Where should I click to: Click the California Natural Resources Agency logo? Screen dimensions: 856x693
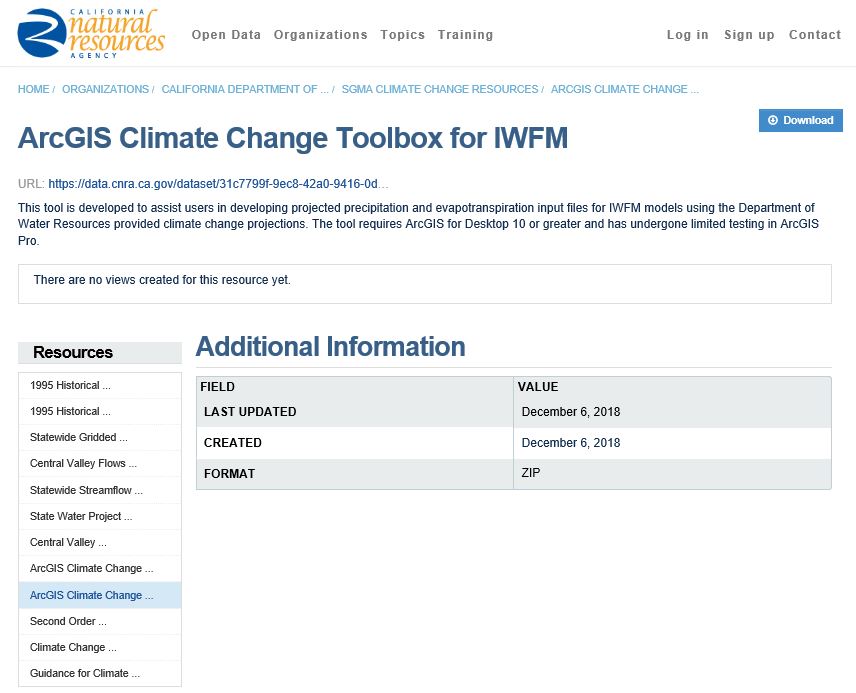91,33
